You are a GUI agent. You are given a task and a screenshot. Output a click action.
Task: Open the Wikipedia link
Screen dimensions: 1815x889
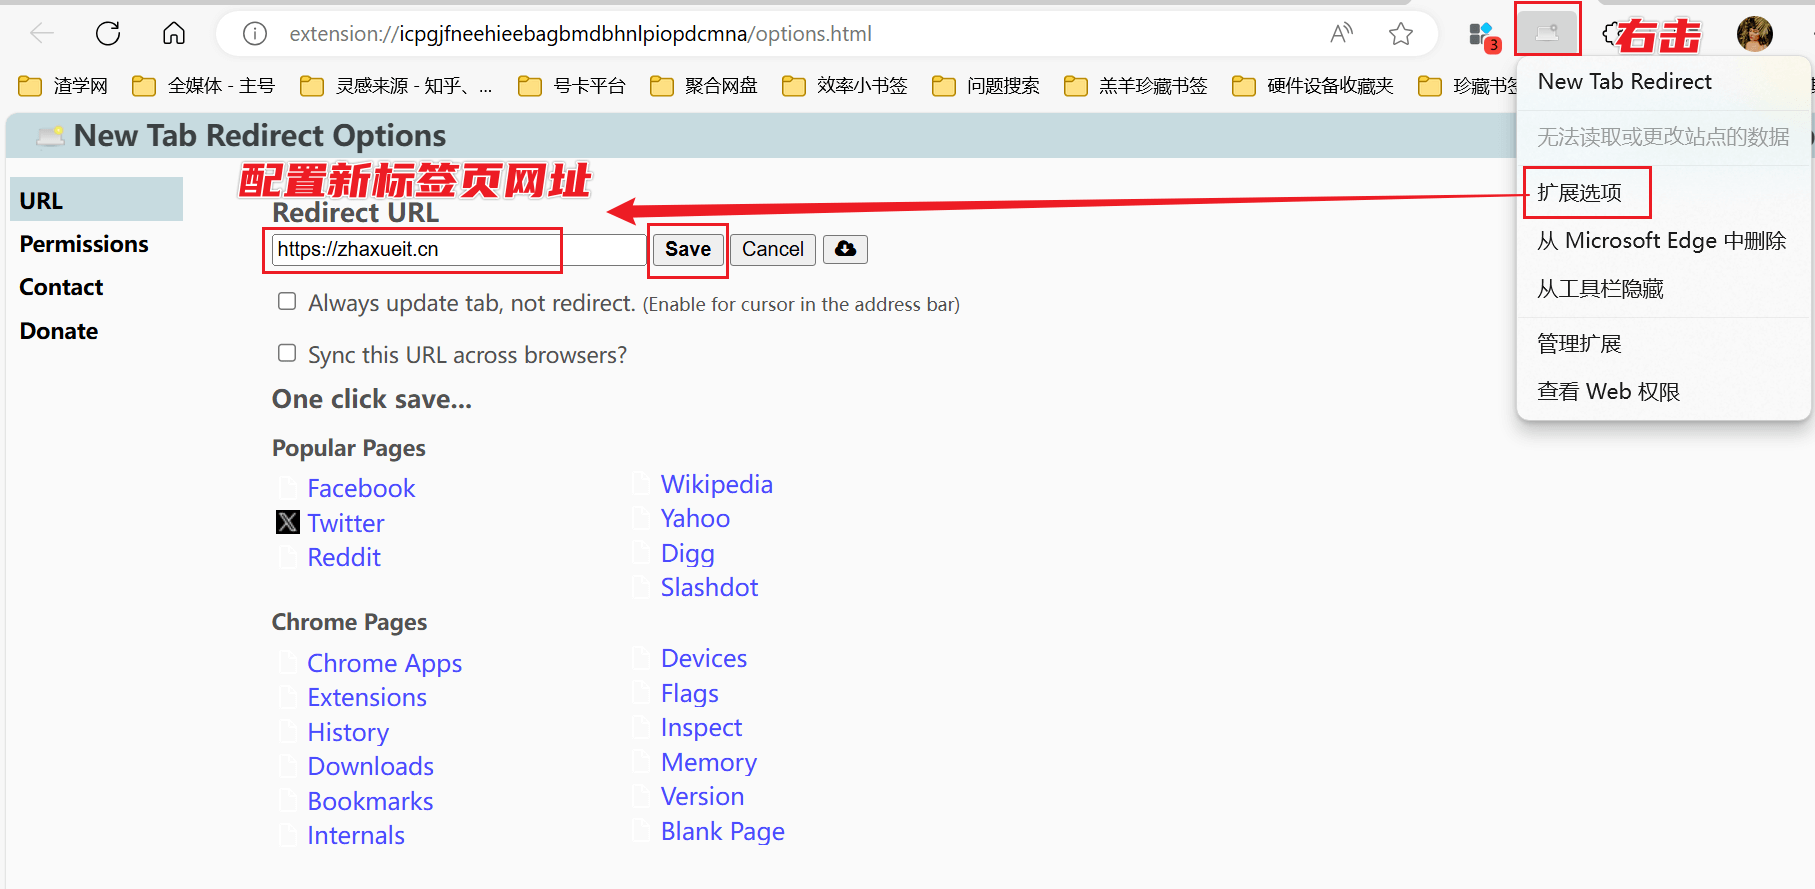coord(717,484)
